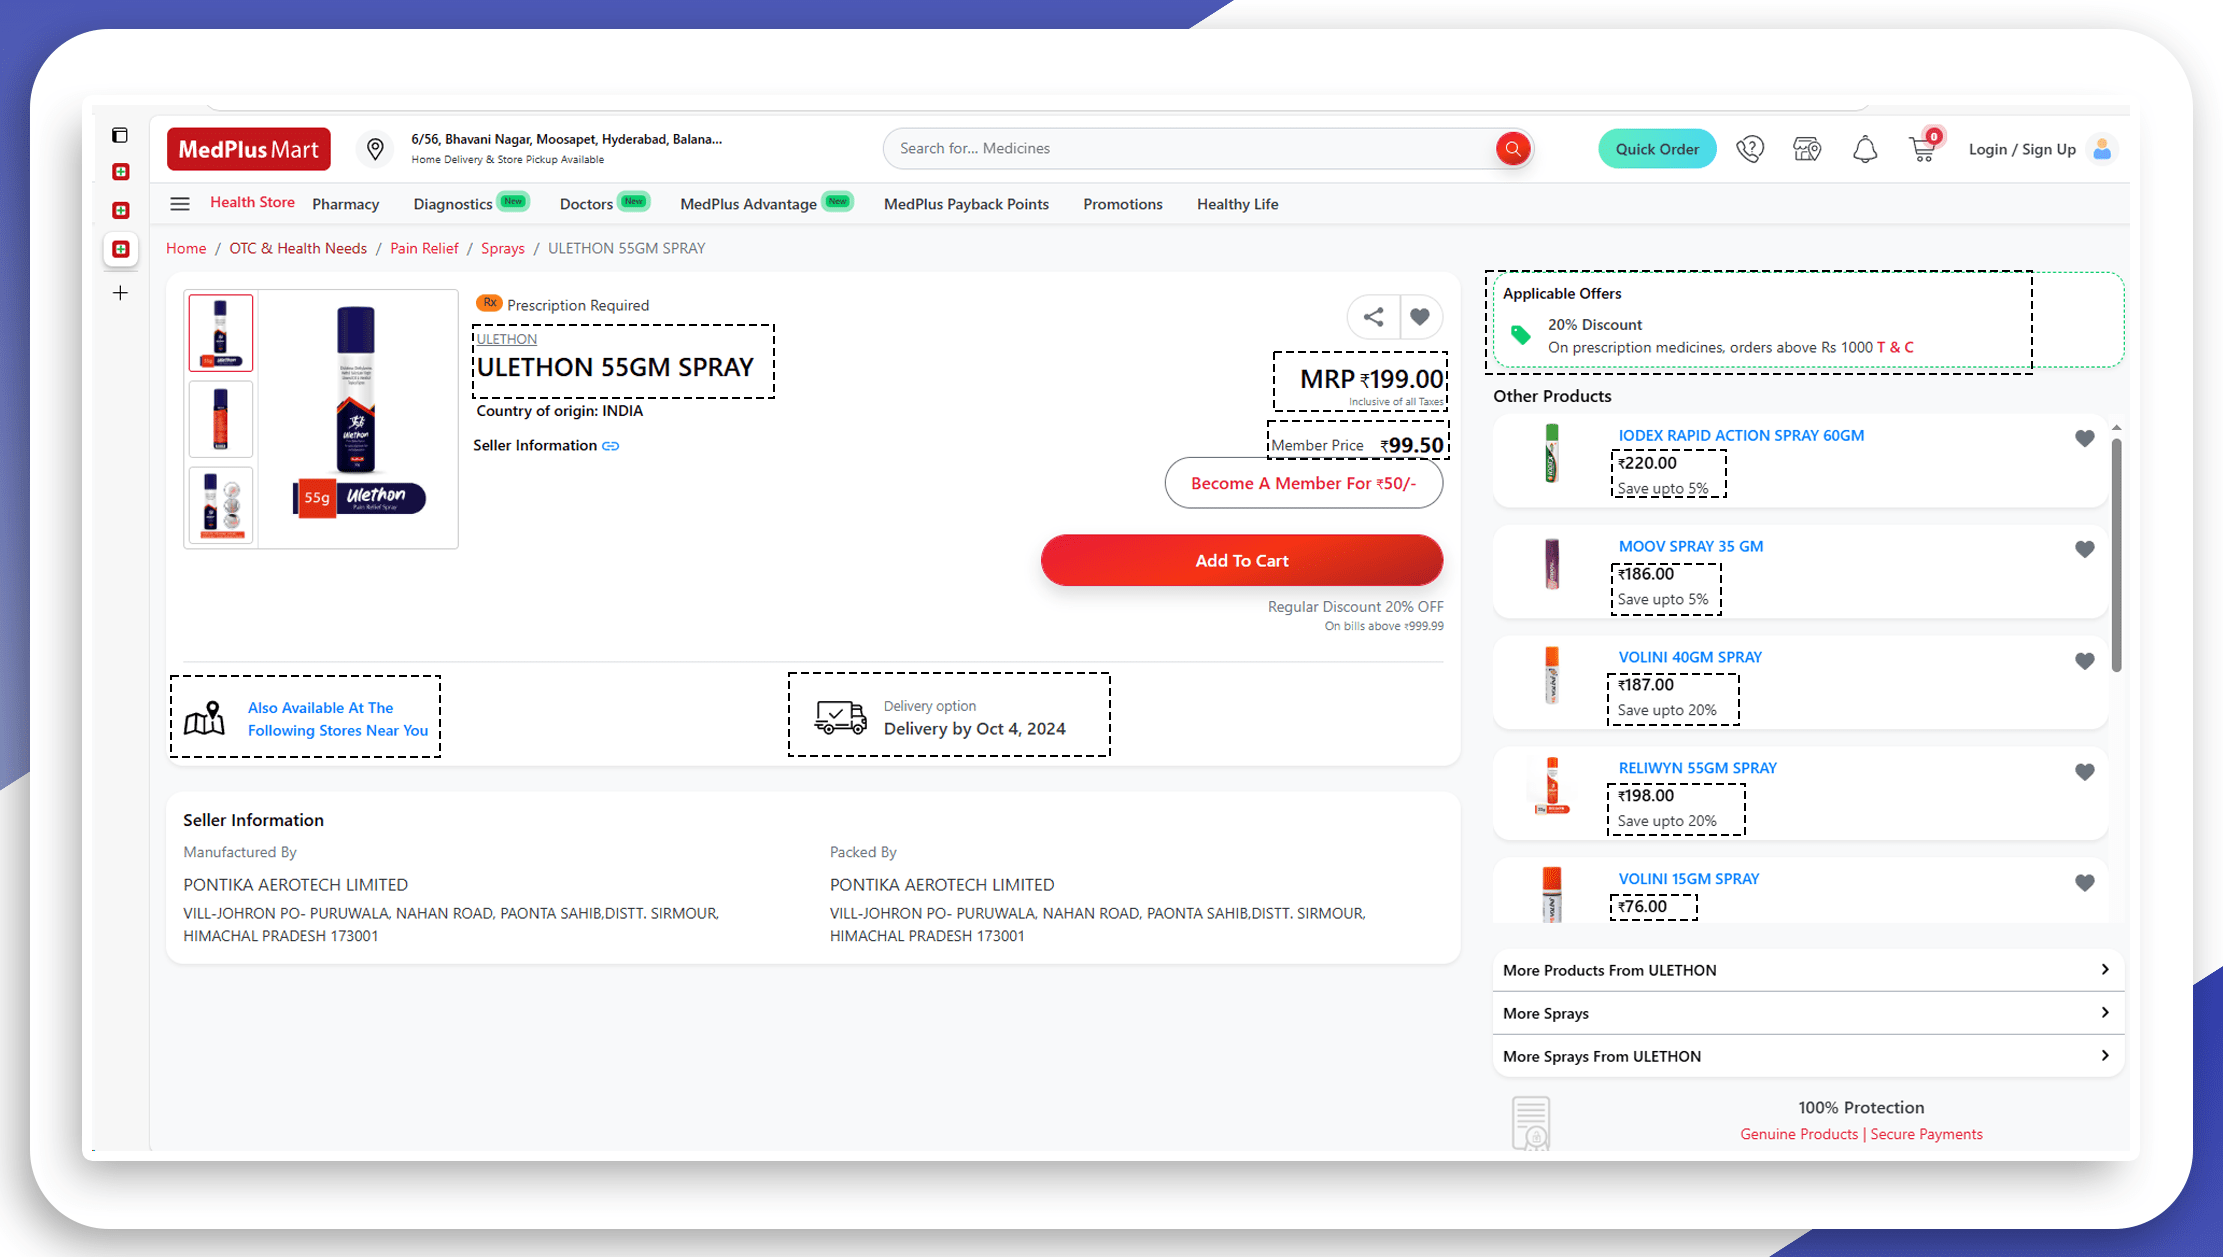Viewport: 2223px width, 1257px height.
Task: Add Ulethon spray to wishlist heart
Action: (x=1420, y=317)
